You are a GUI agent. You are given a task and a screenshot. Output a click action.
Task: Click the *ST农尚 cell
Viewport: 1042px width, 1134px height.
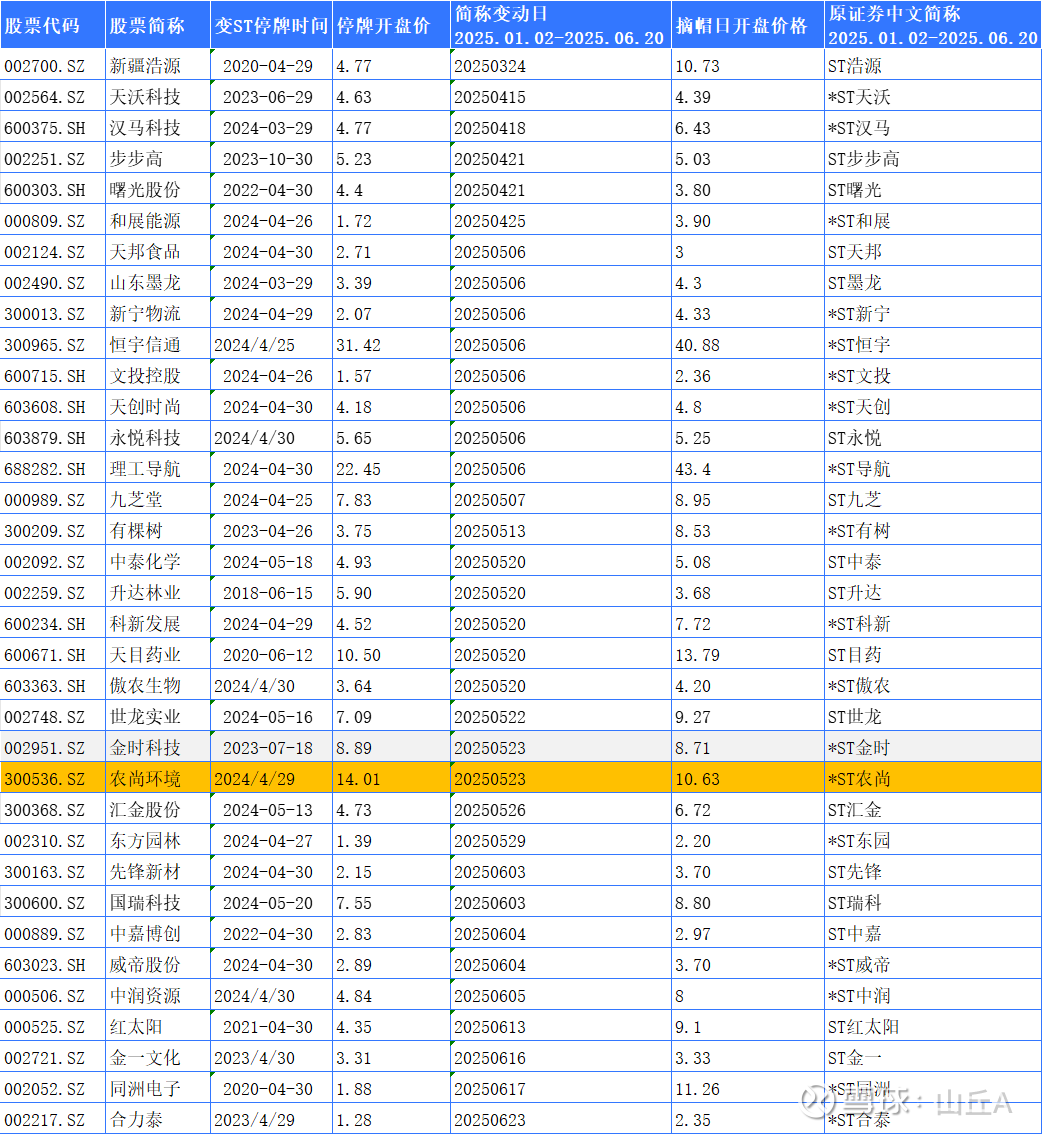pos(933,779)
